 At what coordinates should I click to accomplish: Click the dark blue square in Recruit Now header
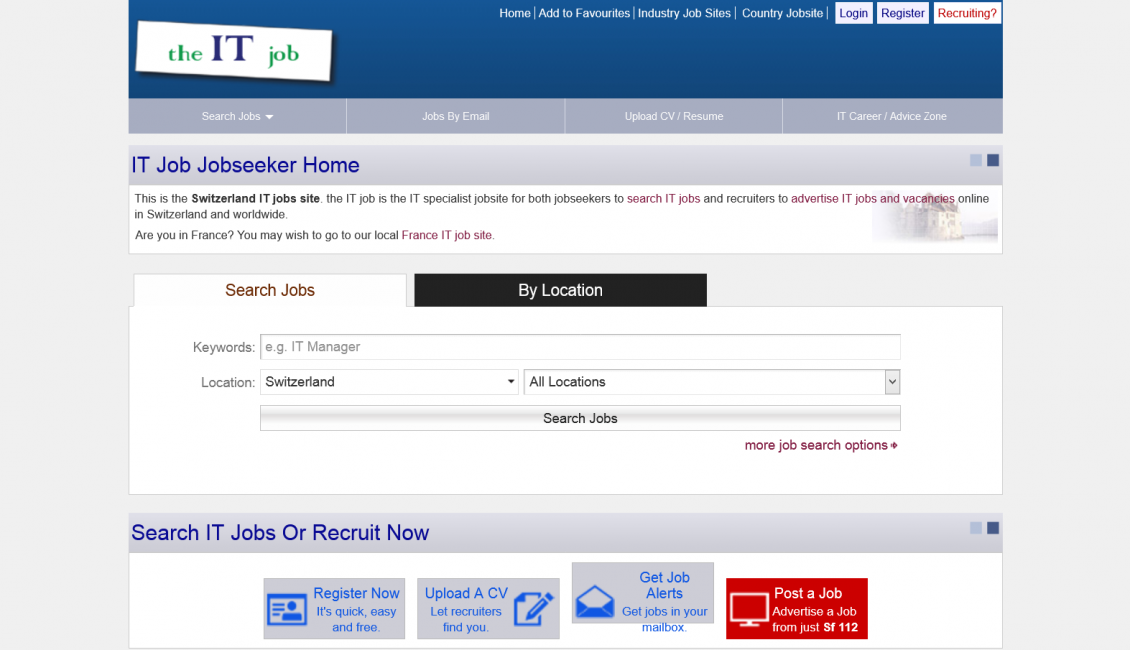pos(993,528)
